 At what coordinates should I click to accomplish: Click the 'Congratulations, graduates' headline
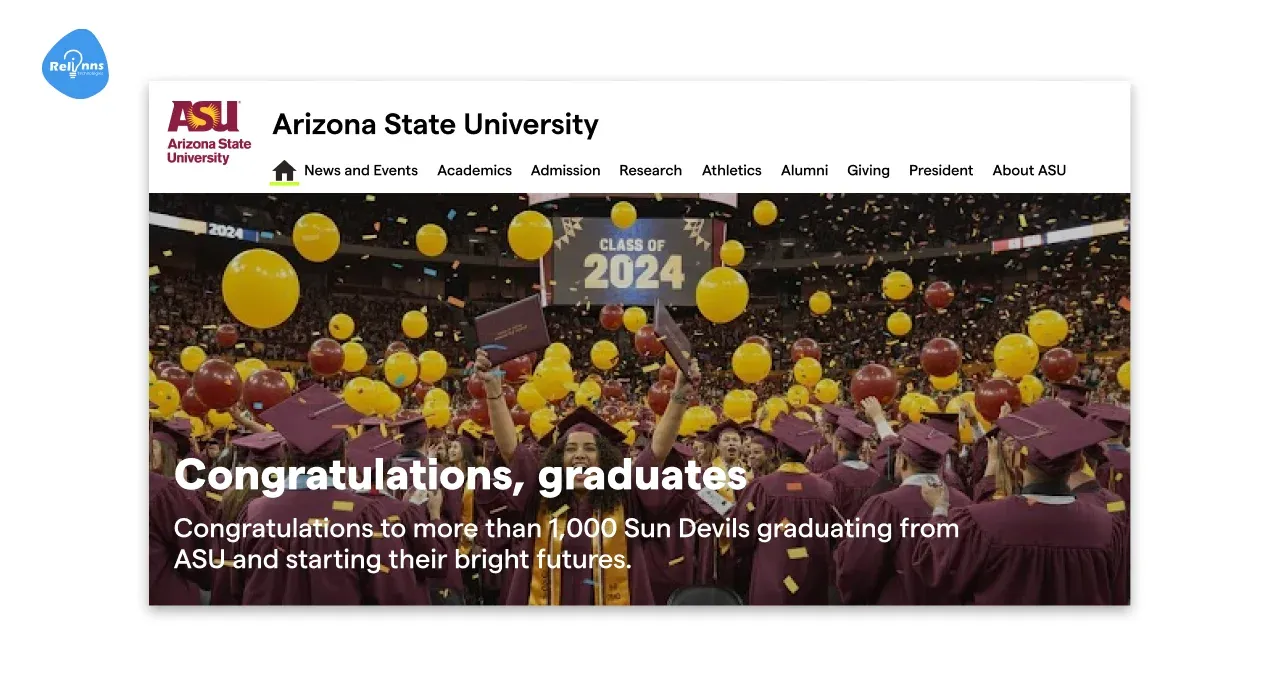point(461,475)
